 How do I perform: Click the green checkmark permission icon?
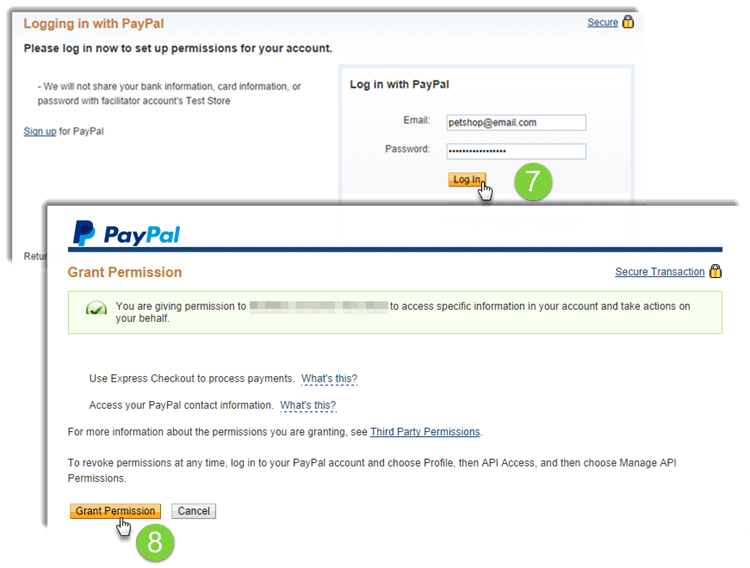pos(96,308)
